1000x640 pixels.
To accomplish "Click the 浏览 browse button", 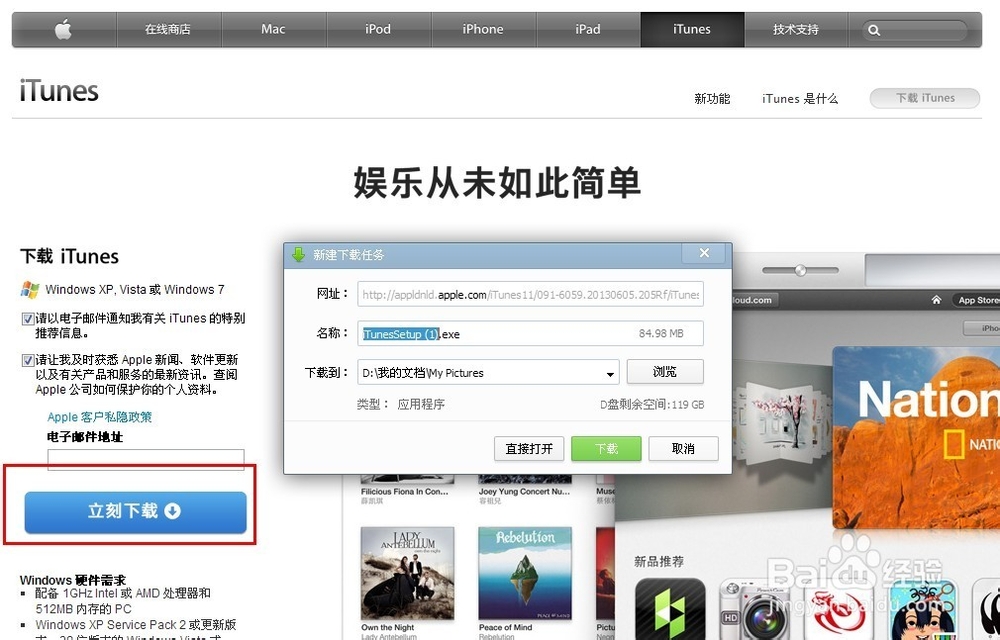I will tap(665, 372).
